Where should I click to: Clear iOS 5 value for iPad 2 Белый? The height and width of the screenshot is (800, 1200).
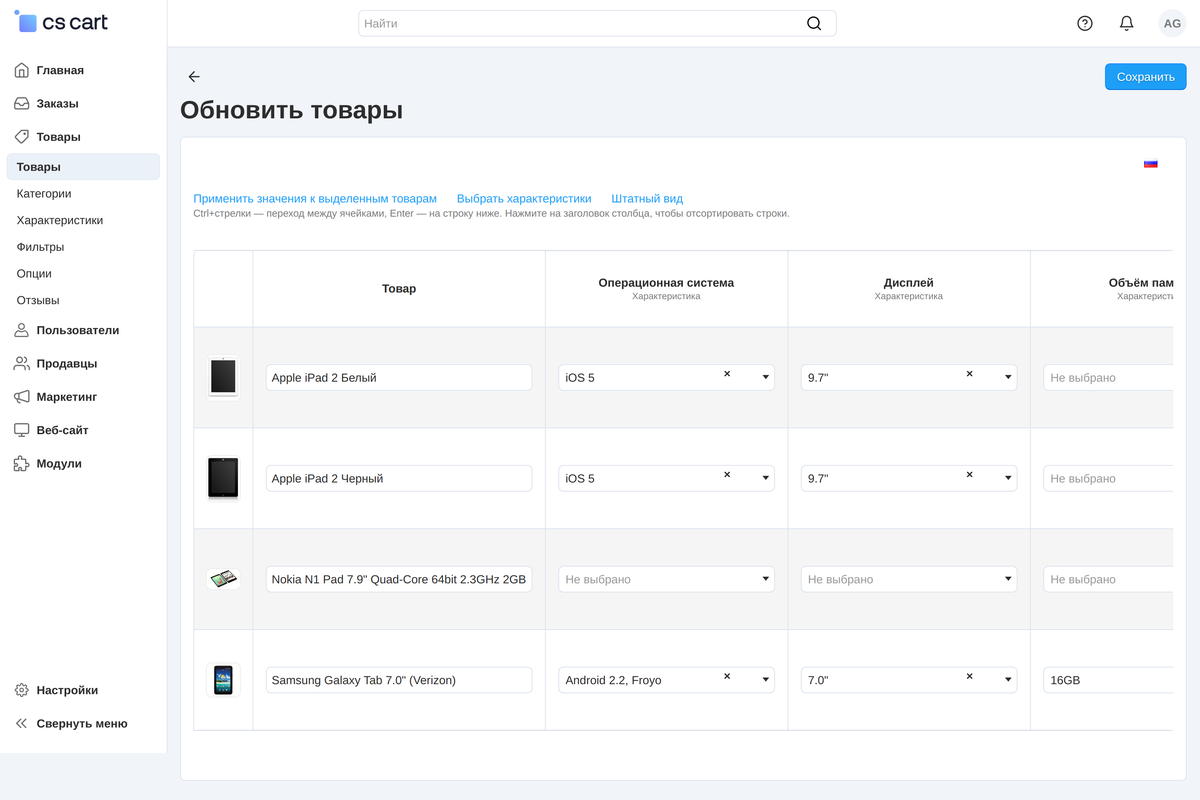[x=727, y=374]
